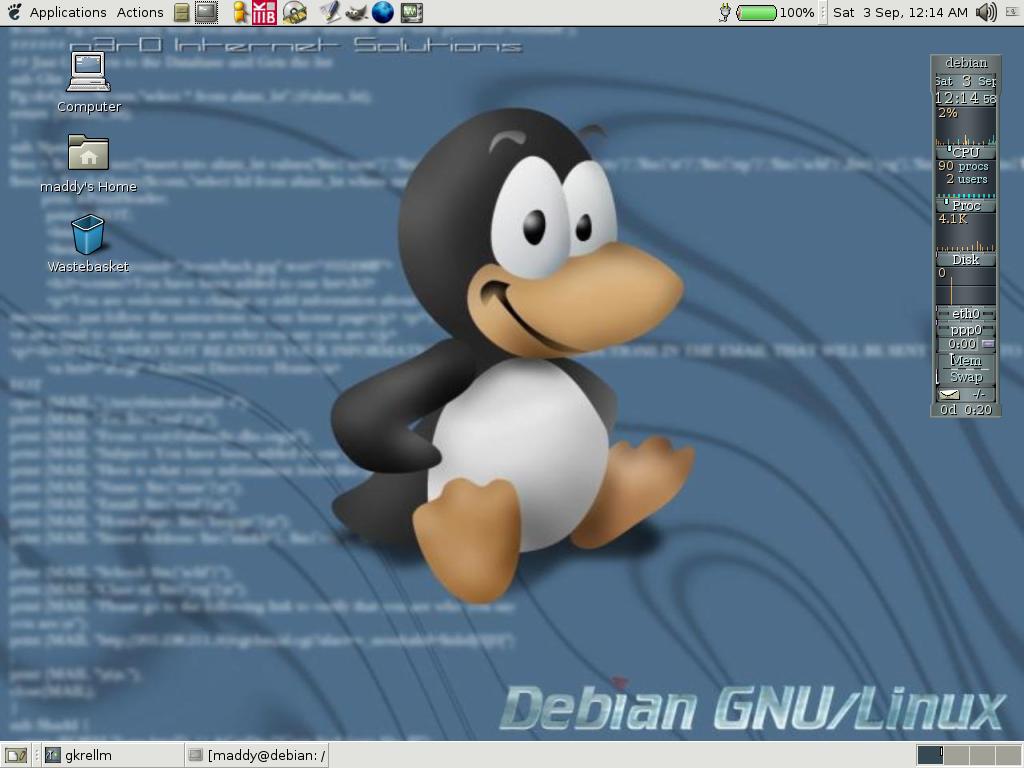Launch the green oscilloscope monitor icon
Viewport: 1024px width, 768px height.
tap(411, 12)
